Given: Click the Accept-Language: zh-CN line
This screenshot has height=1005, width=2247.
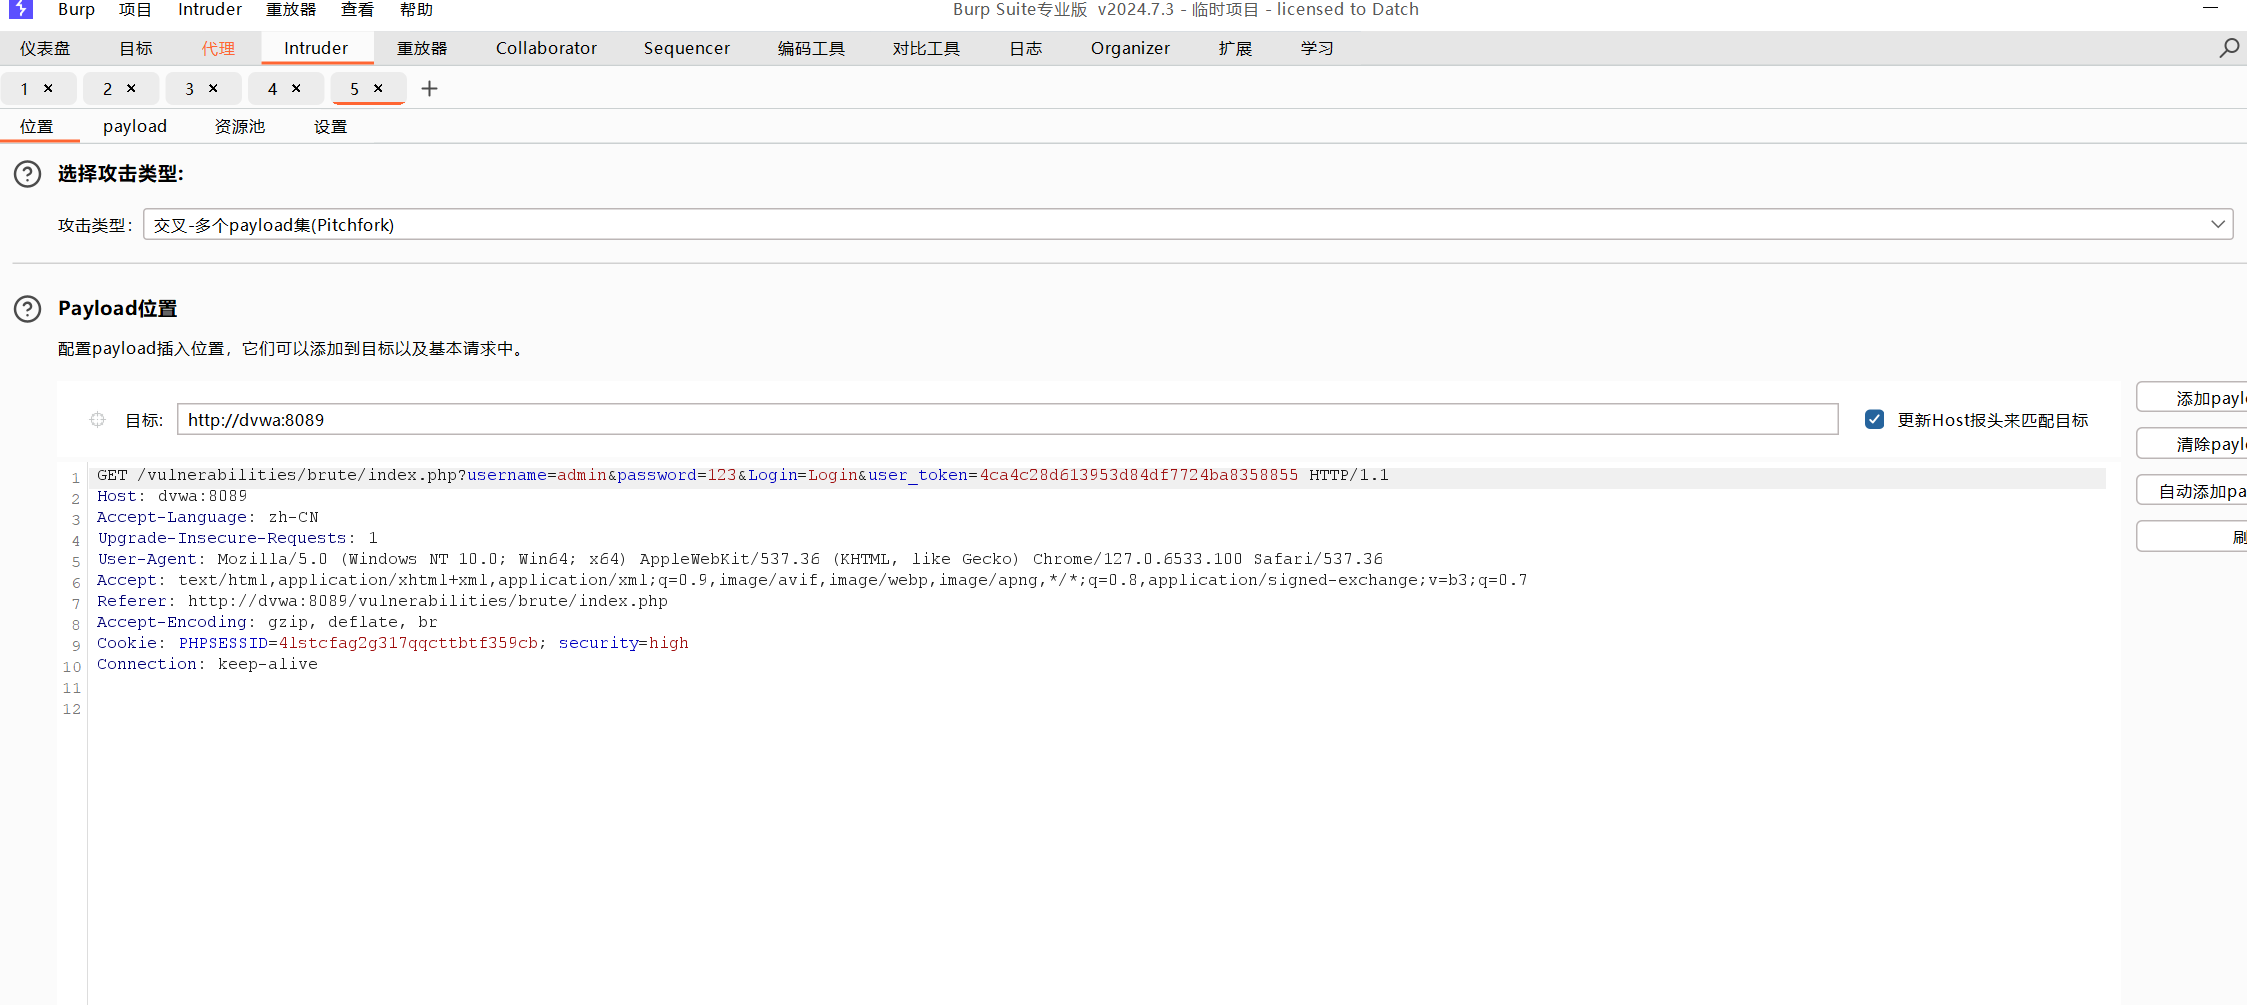Looking at the screenshot, I should coord(208,518).
